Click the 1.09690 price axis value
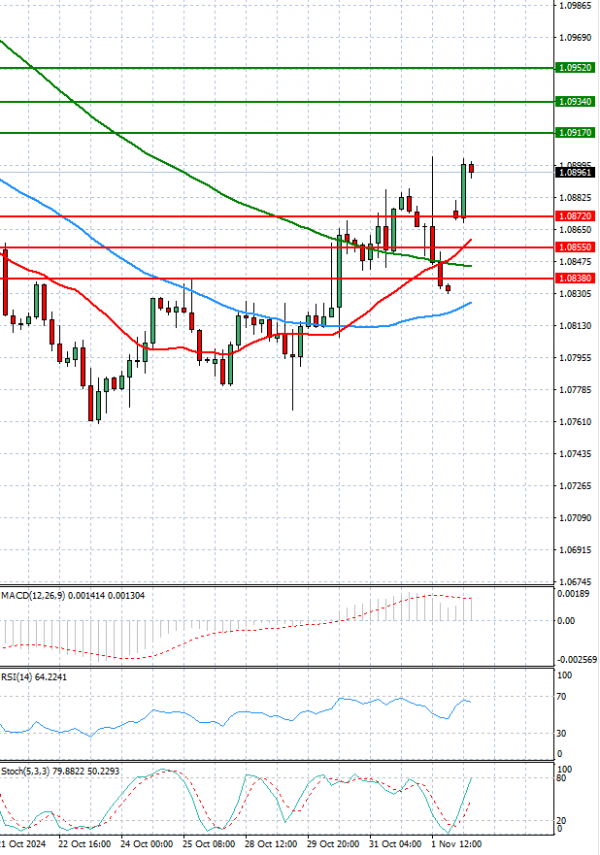The height and width of the screenshot is (855, 600). (575, 38)
